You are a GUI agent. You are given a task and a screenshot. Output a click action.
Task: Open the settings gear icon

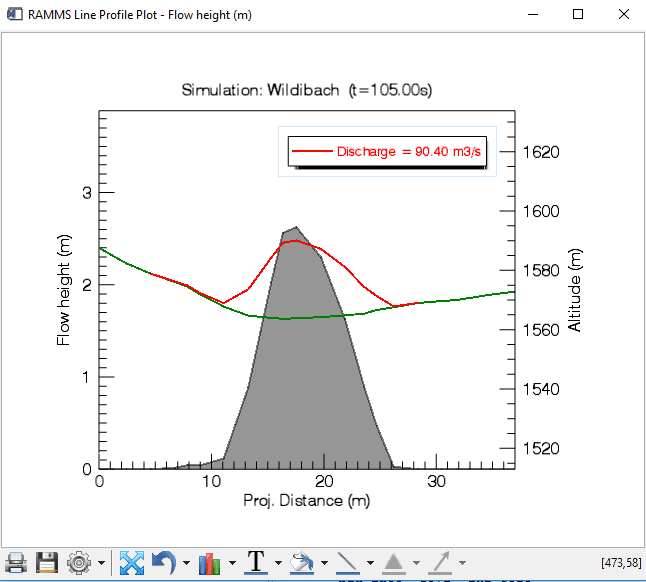pyautogui.click(x=79, y=563)
